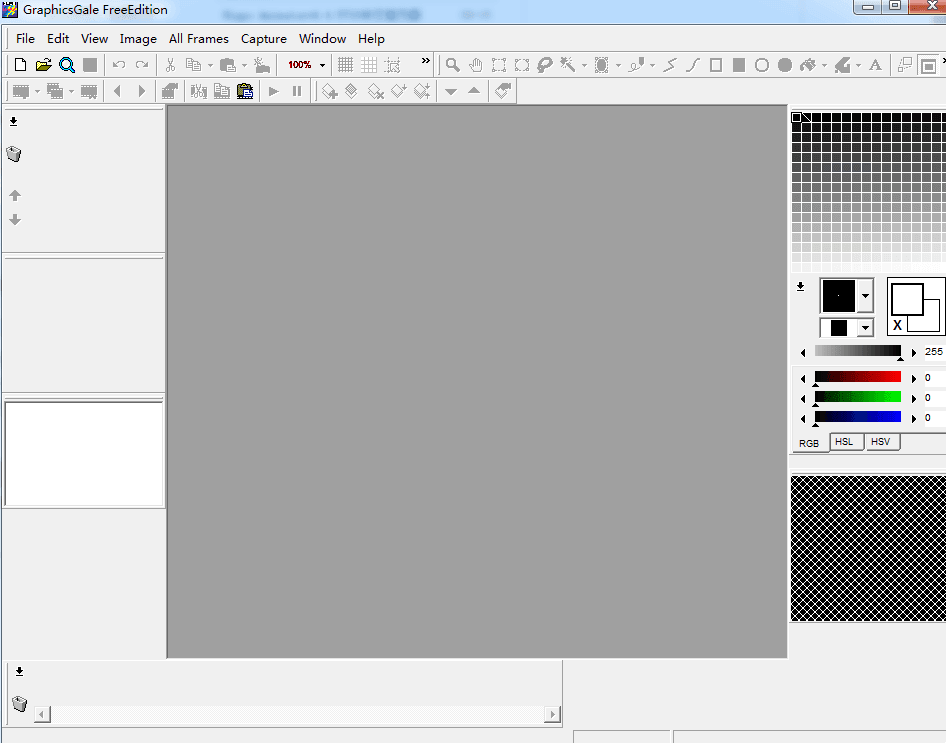Open the Copy options dropdown arrow
Viewport: 946px width, 743px height.
(210, 65)
